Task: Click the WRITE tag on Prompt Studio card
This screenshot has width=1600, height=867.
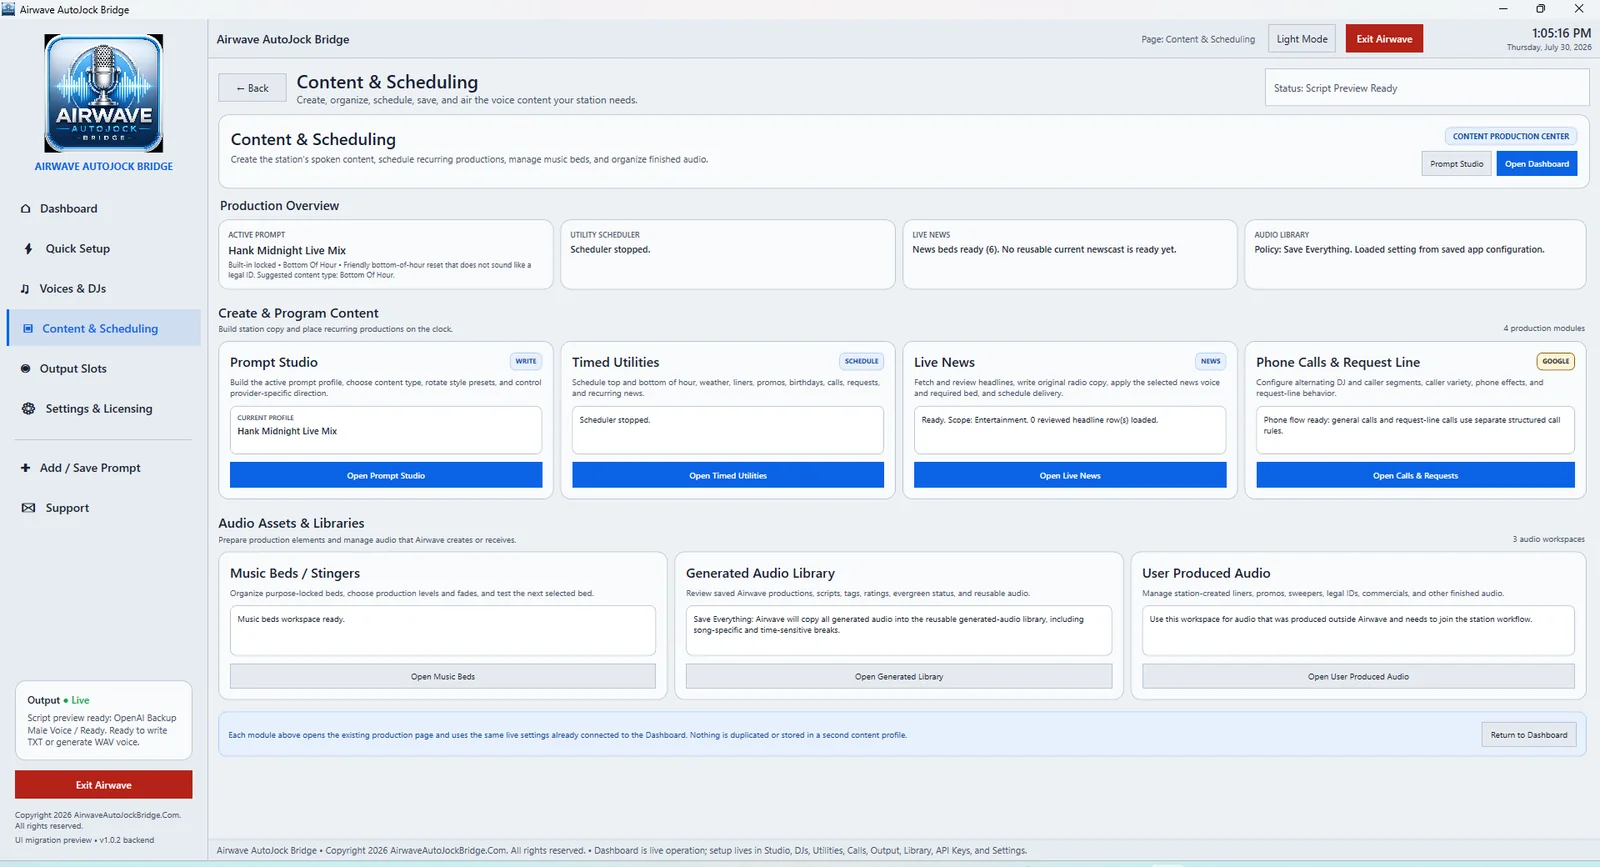Action: coord(526,361)
